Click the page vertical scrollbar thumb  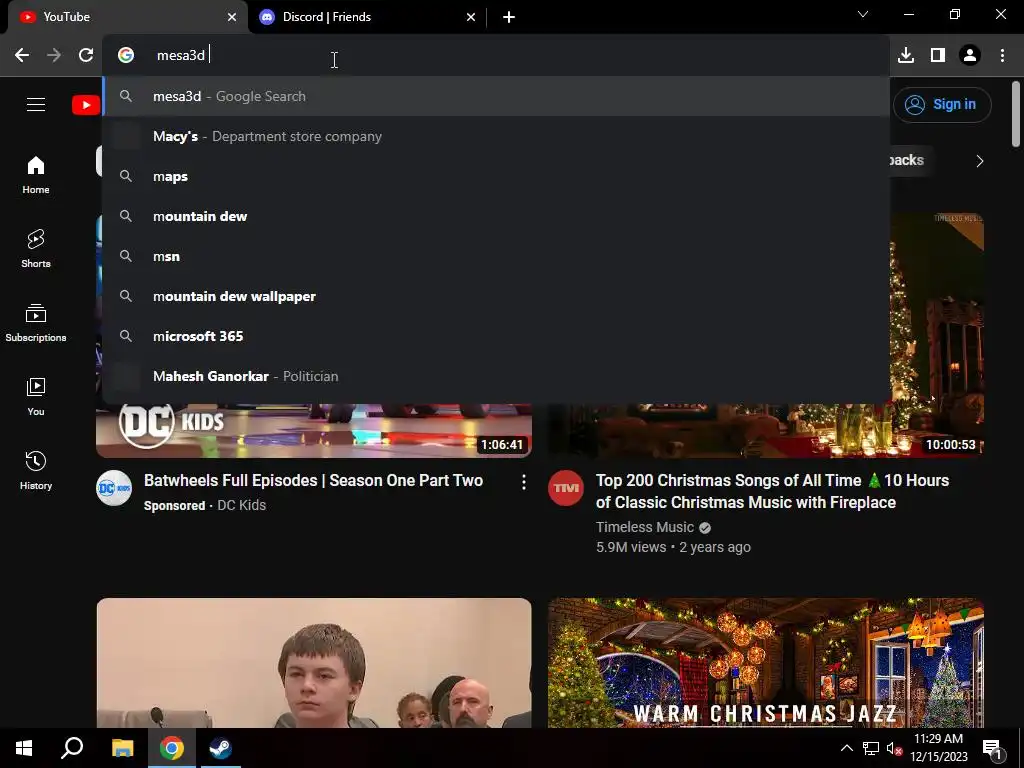[1016, 114]
